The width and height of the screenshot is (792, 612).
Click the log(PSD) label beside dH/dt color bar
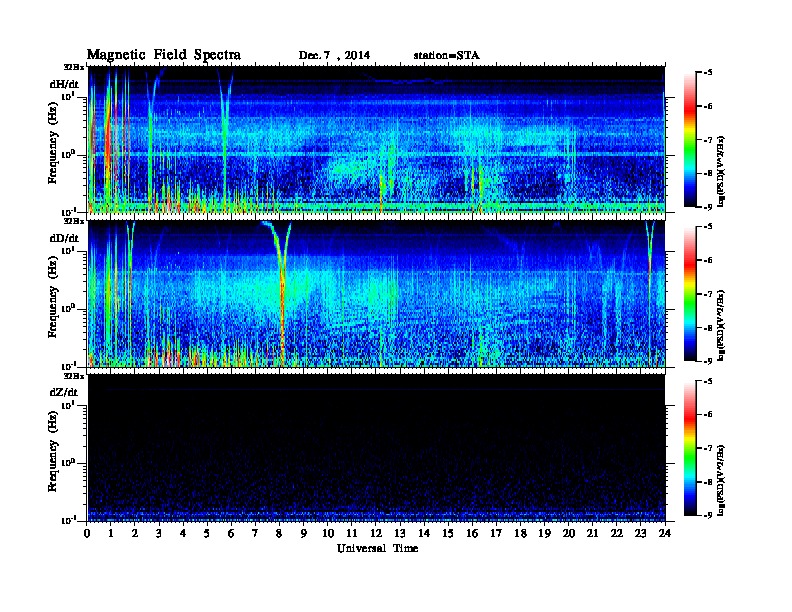pos(722,171)
